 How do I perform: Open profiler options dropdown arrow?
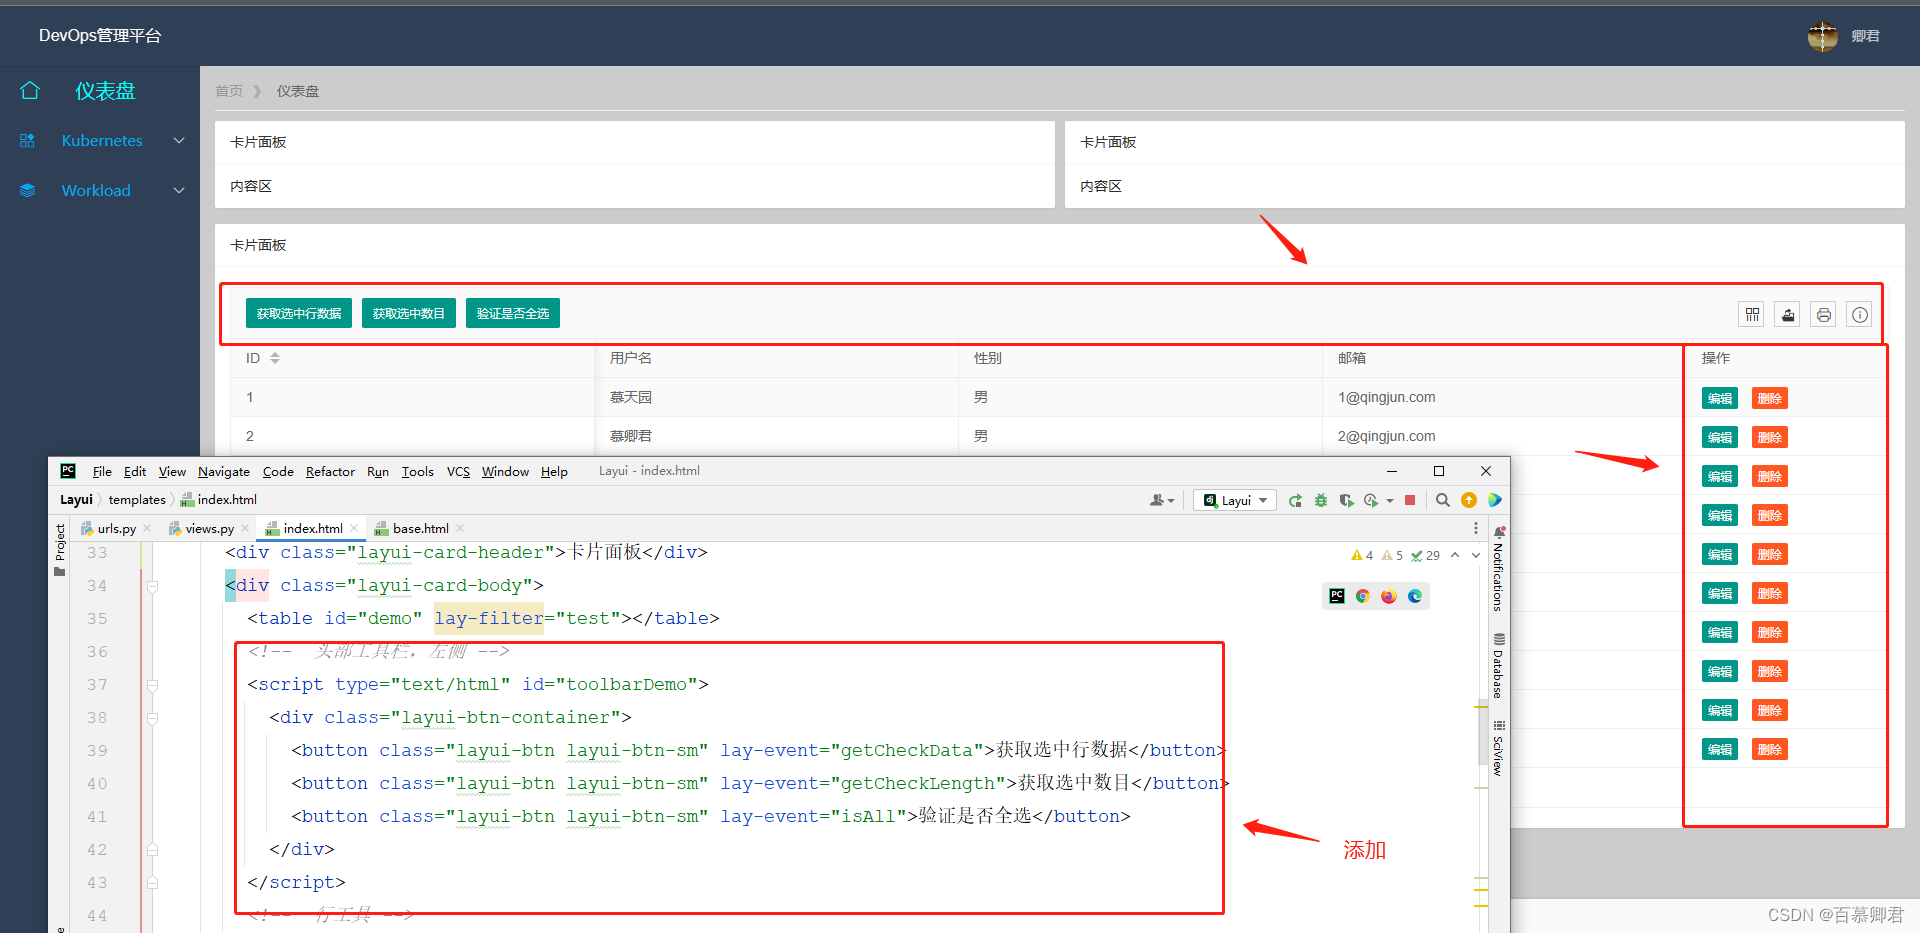point(1390,501)
